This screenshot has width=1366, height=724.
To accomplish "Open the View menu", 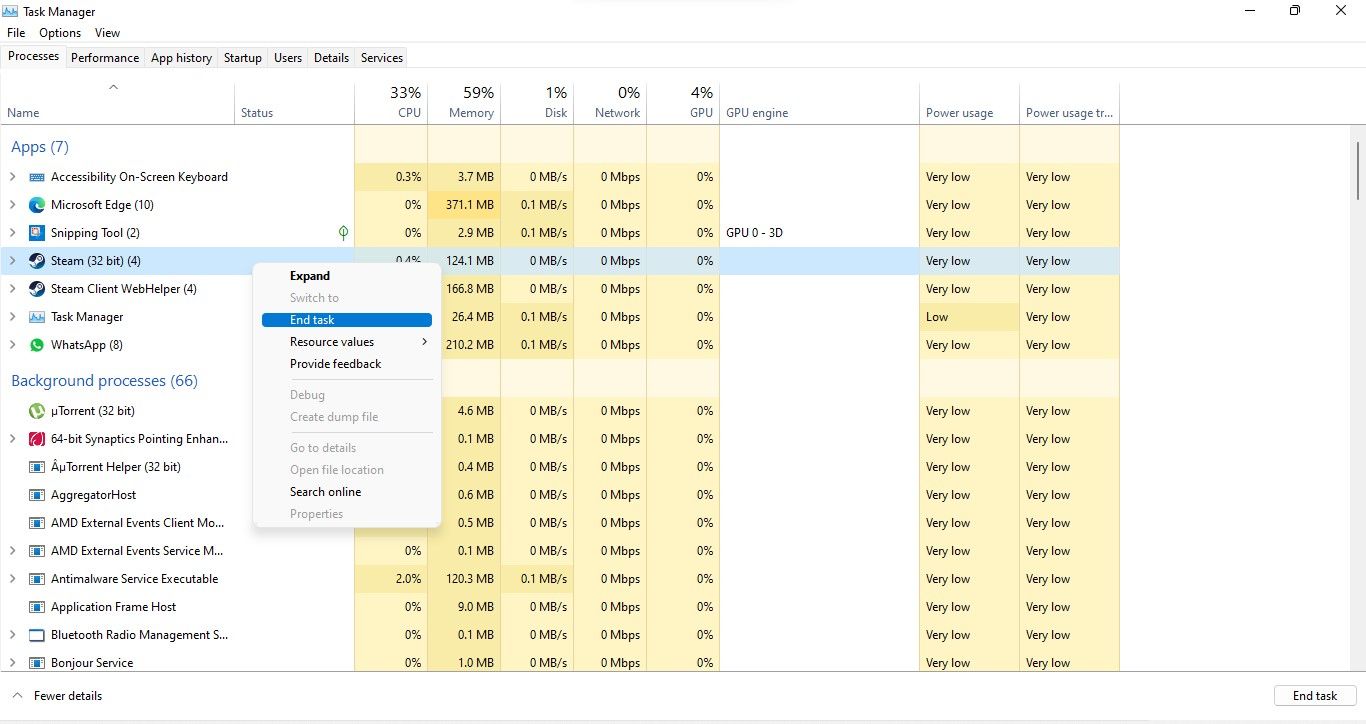I will (x=108, y=33).
